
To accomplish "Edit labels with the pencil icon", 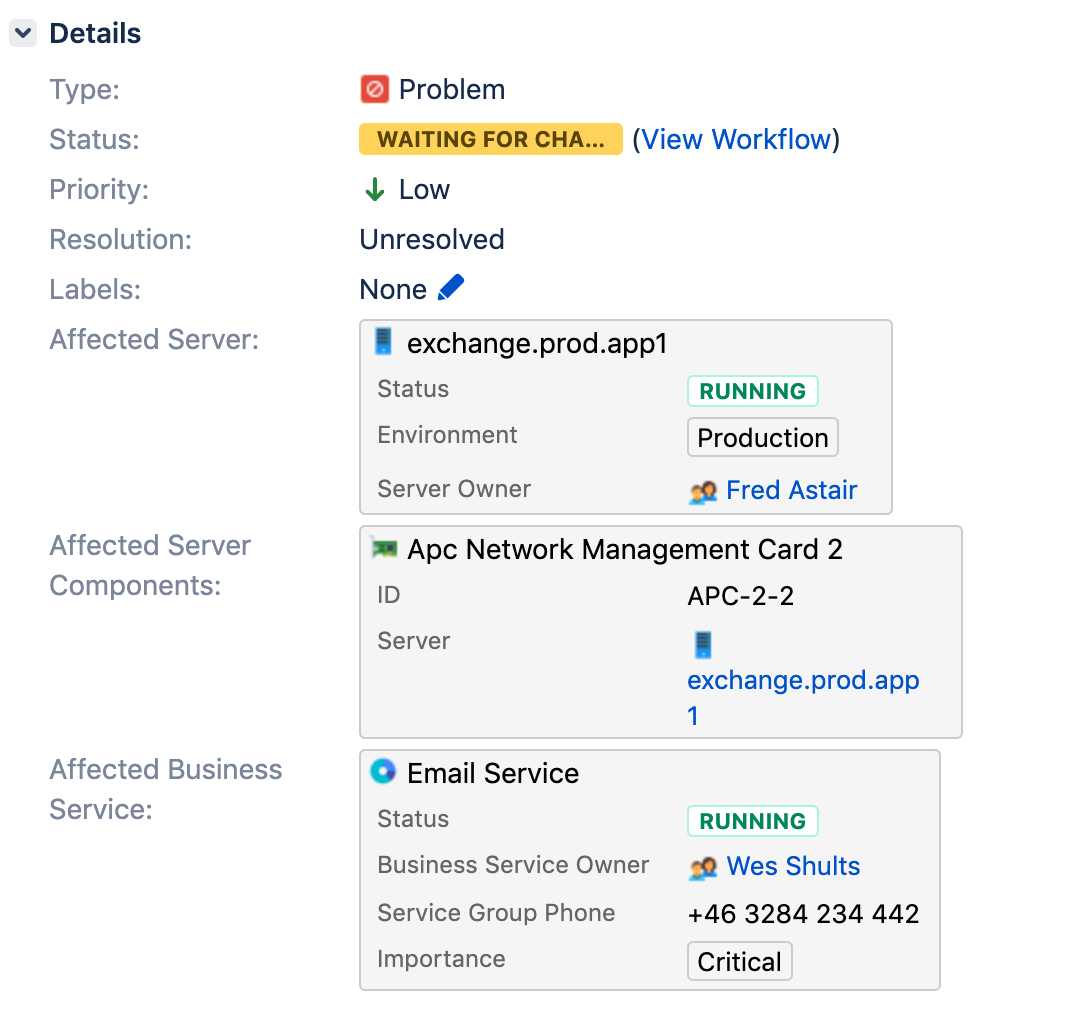I will pyautogui.click(x=451, y=289).
